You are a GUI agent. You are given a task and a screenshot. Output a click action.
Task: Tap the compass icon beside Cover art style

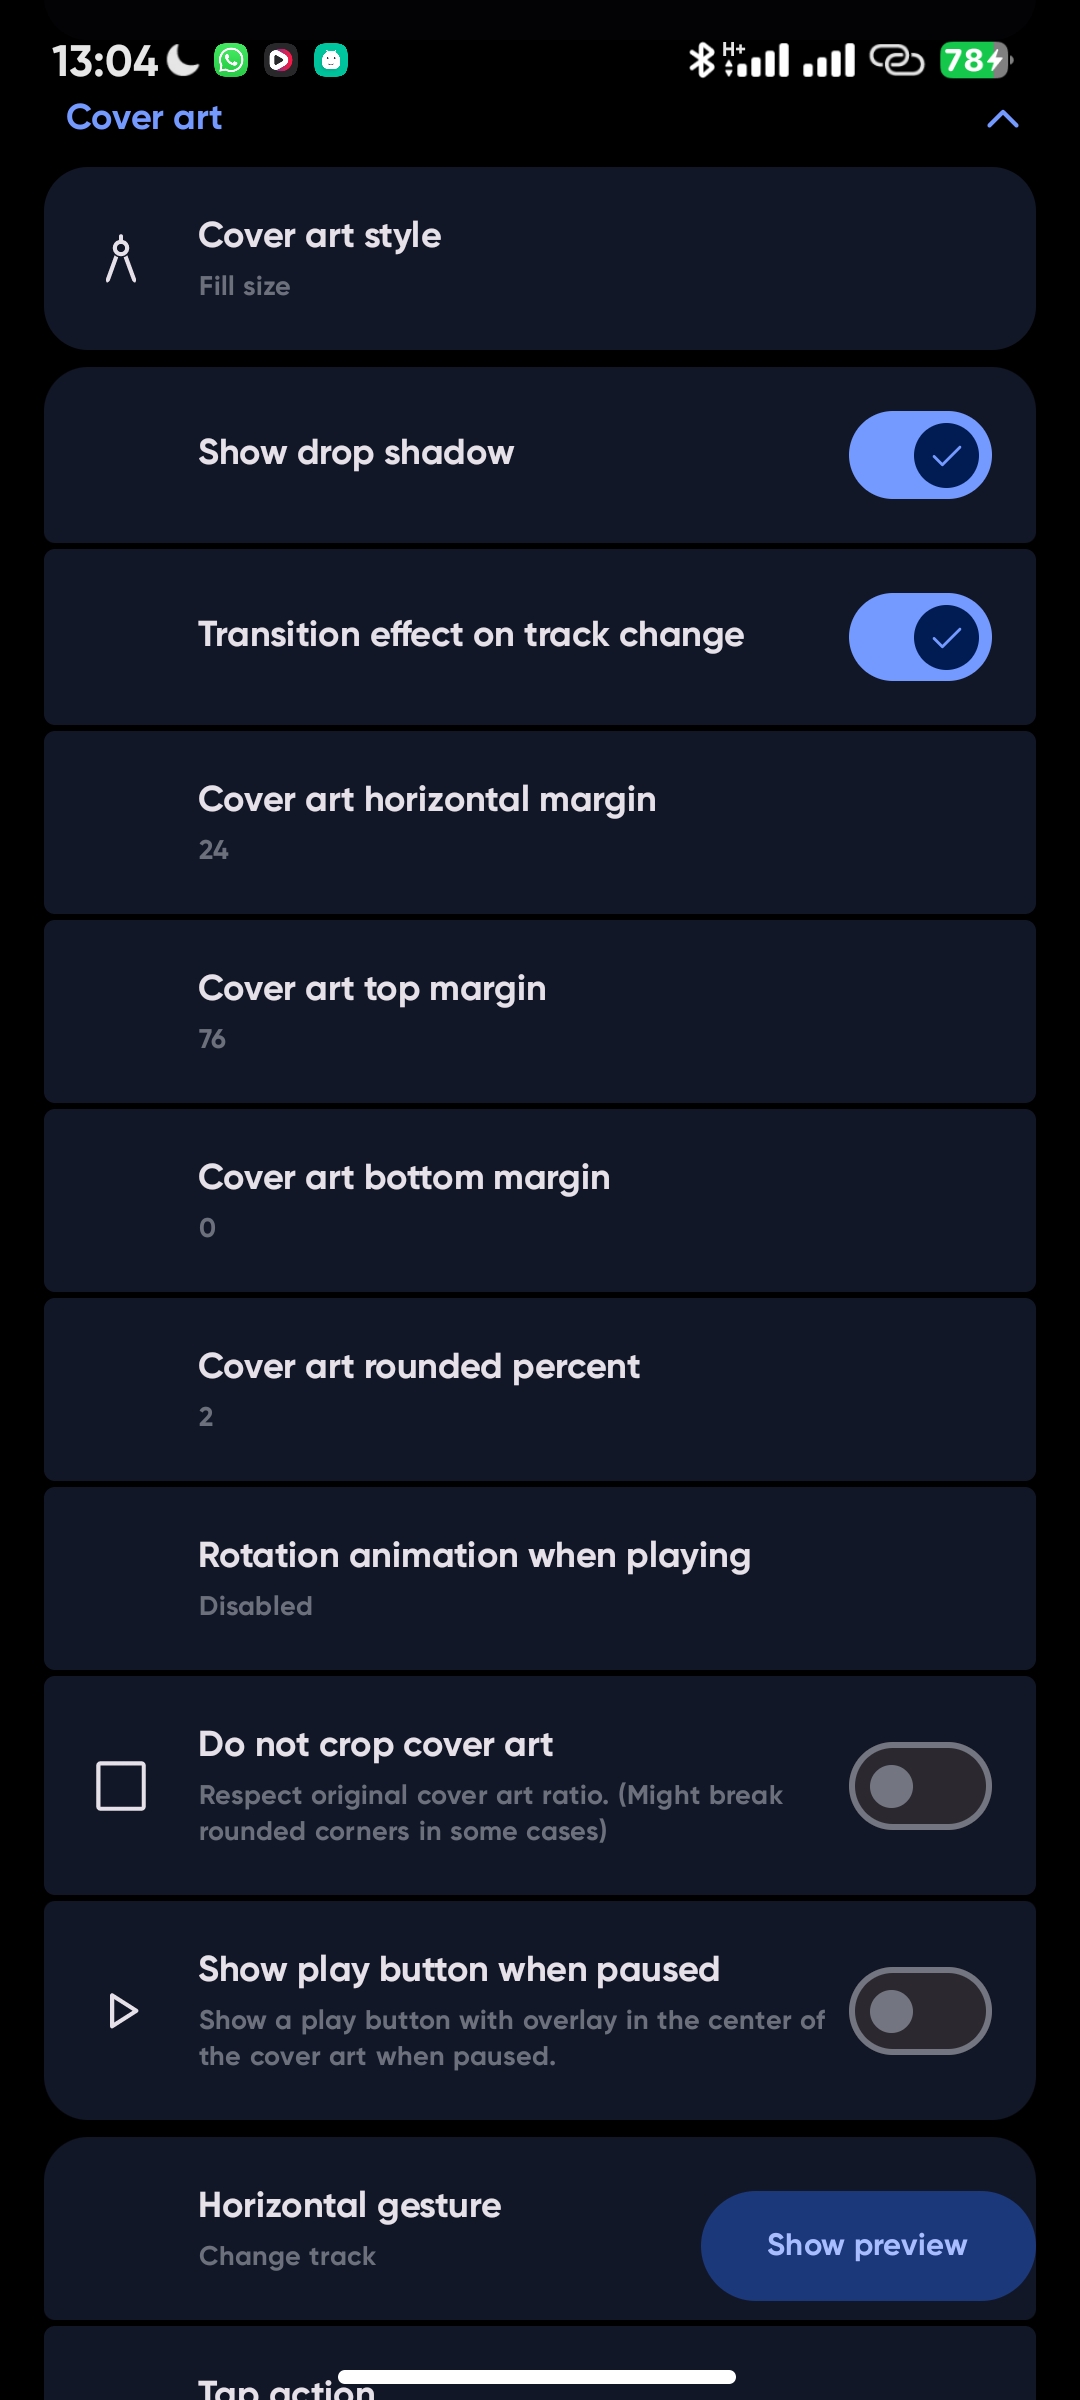121,259
